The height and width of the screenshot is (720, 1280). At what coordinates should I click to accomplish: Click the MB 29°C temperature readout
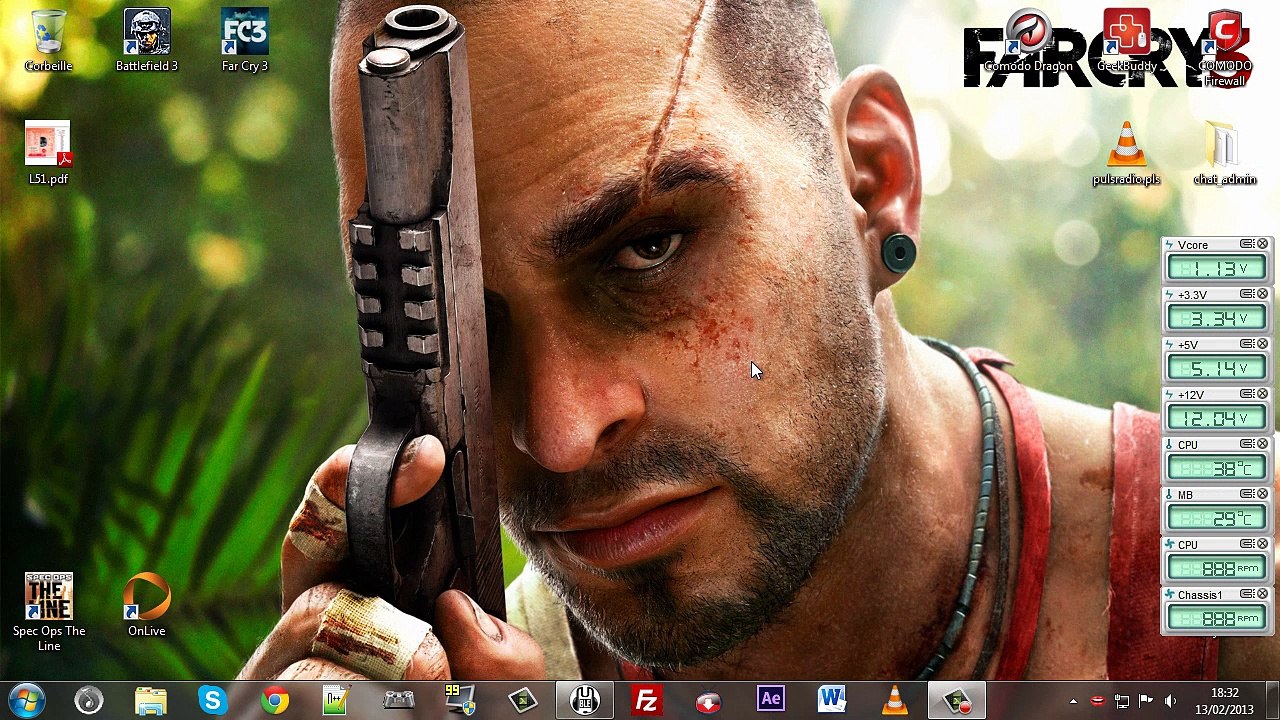click(1216, 518)
